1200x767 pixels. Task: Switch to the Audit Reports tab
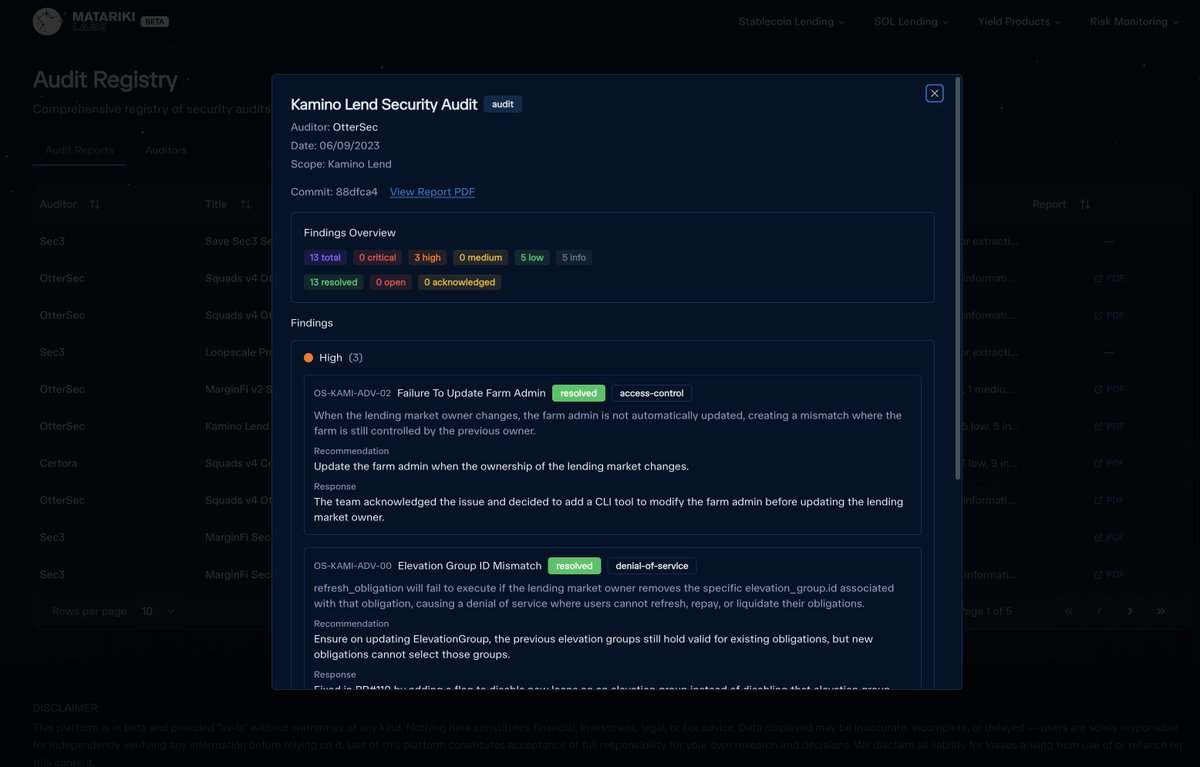point(79,150)
